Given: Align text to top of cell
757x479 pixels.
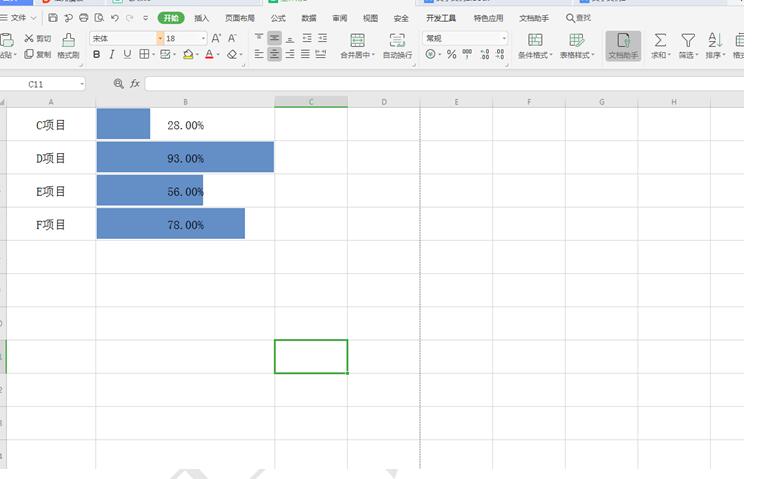Looking at the screenshot, I should [259, 38].
